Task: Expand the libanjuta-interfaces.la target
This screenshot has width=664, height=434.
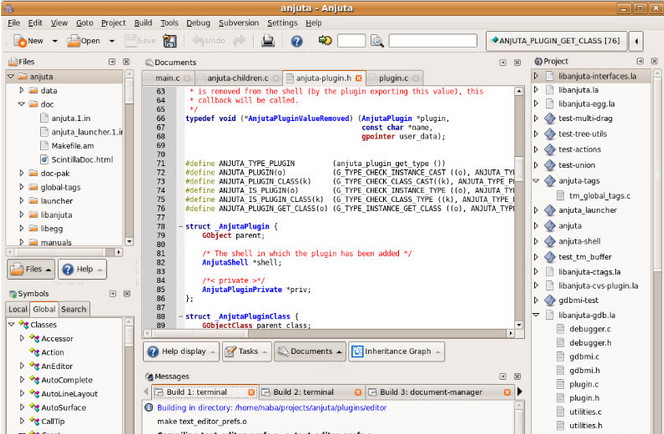Action: pos(536,76)
